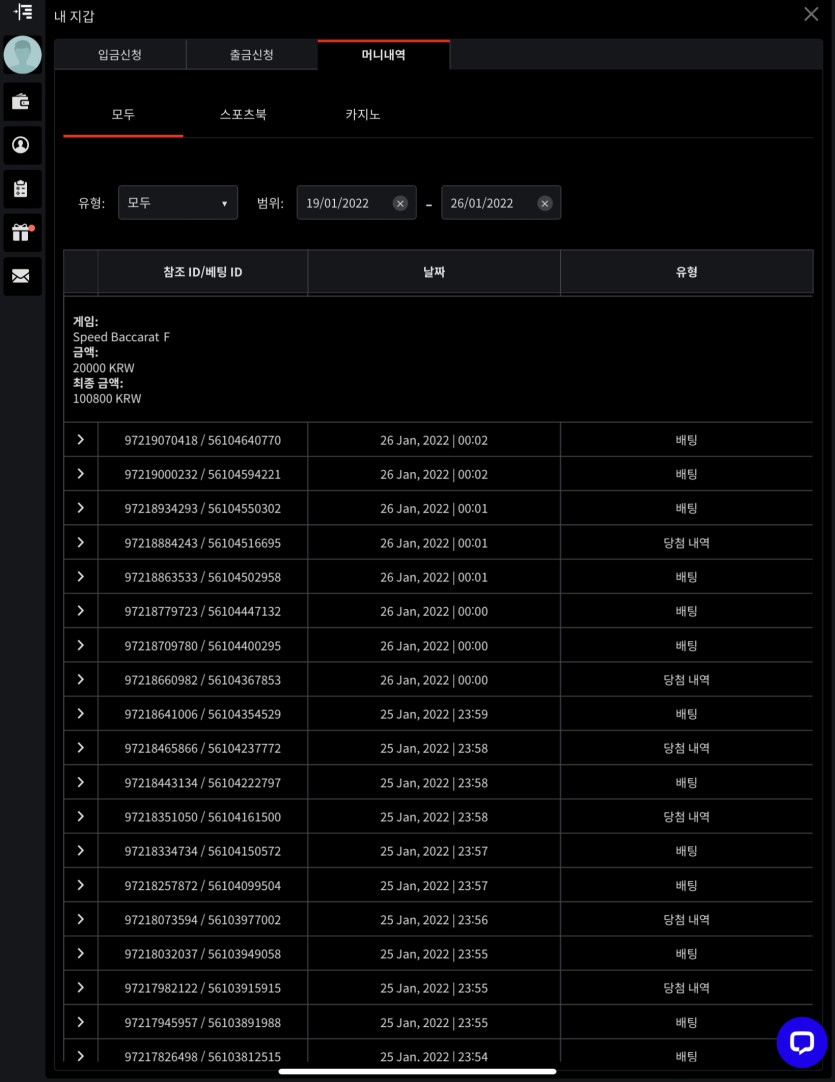Expand row 97217945957 / 56103891988
This screenshot has height=1082, width=835.
[81, 1021]
